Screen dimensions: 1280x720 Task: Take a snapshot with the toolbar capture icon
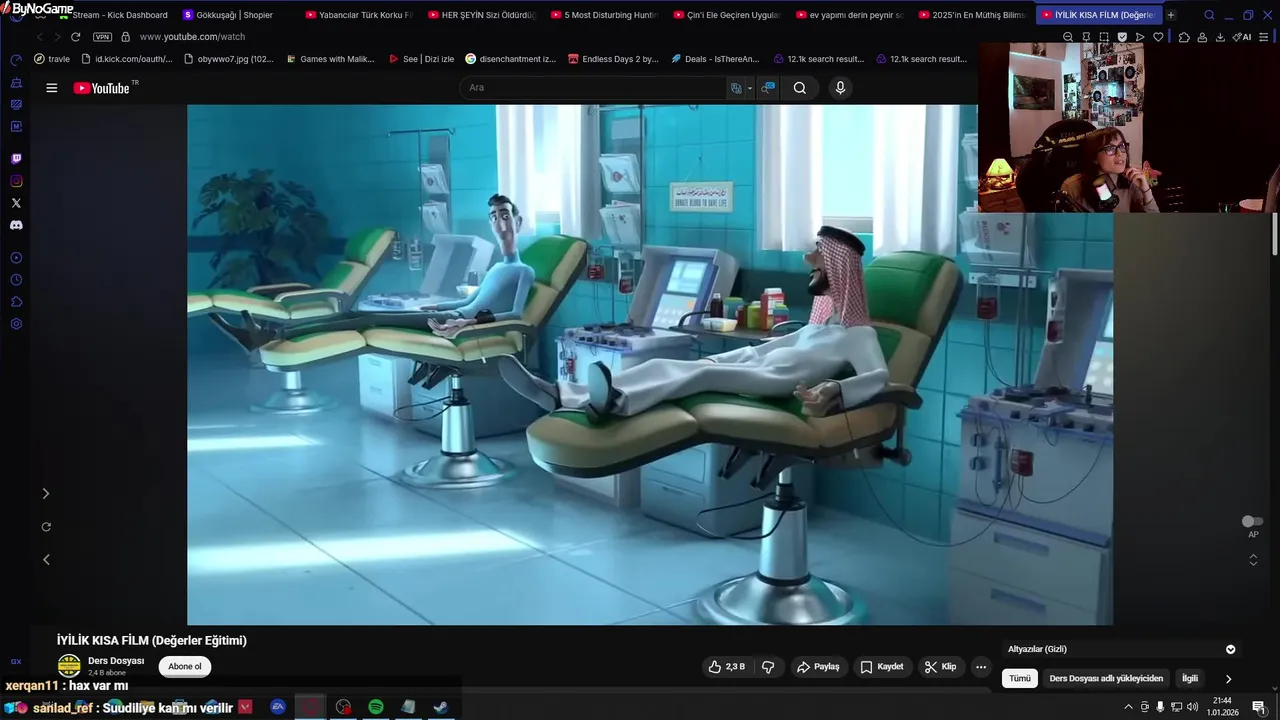[1104, 37]
